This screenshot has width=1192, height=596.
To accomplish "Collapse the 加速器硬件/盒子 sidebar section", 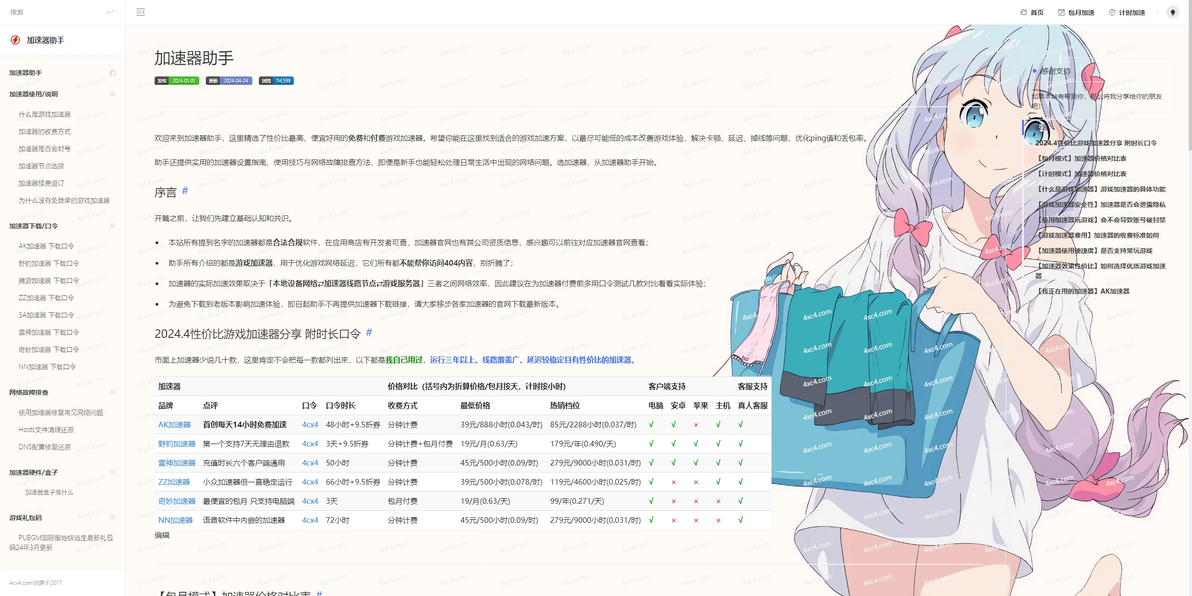I will click(113, 472).
